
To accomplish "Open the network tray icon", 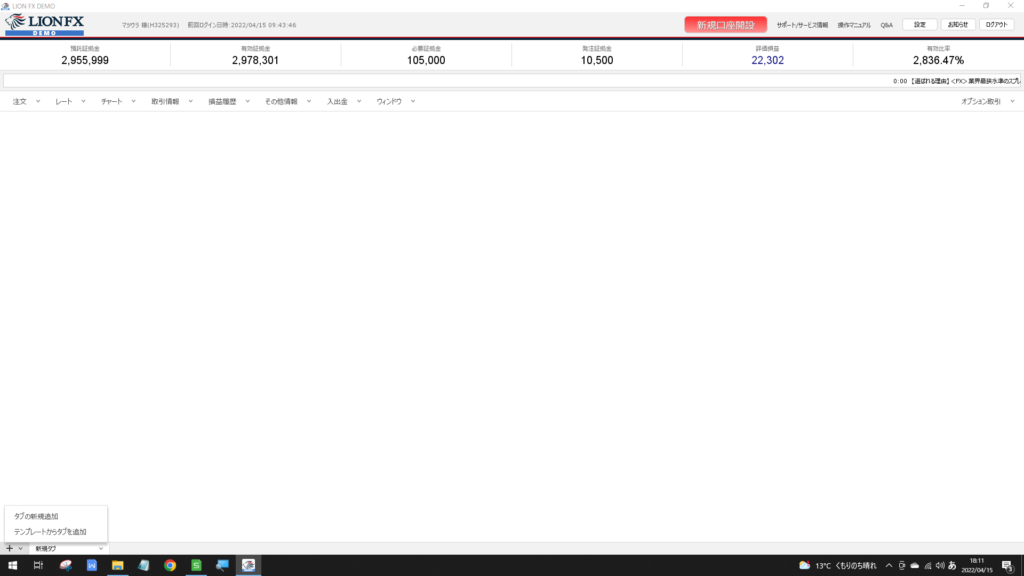I will [927, 566].
